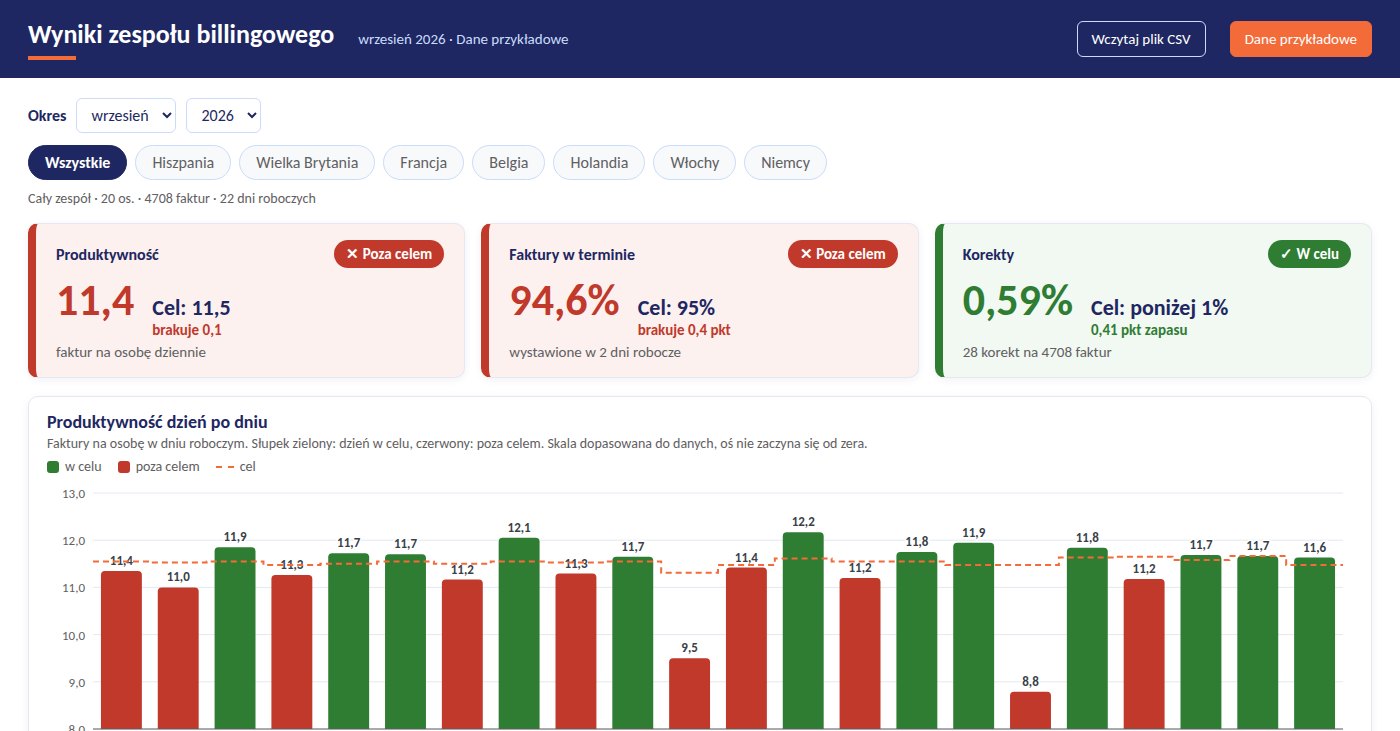Screen dimensions: 1400x731
Task: Filter by Hiszpania
Action: [x=183, y=163]
